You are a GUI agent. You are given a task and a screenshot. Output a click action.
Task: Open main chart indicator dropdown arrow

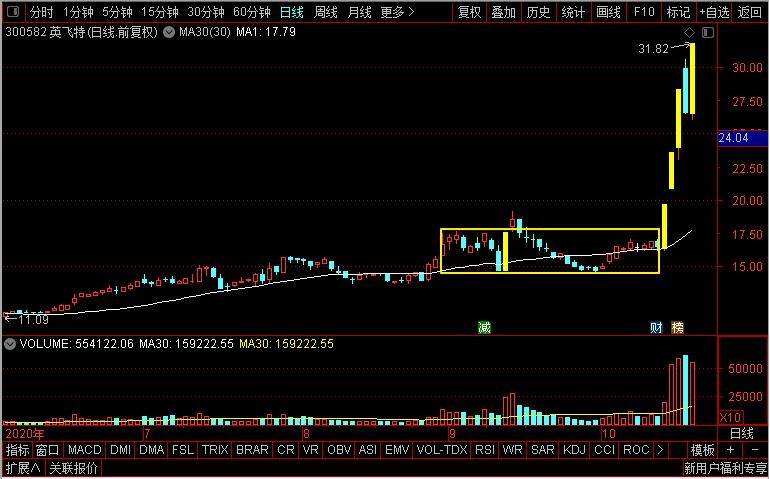(169, 33)
